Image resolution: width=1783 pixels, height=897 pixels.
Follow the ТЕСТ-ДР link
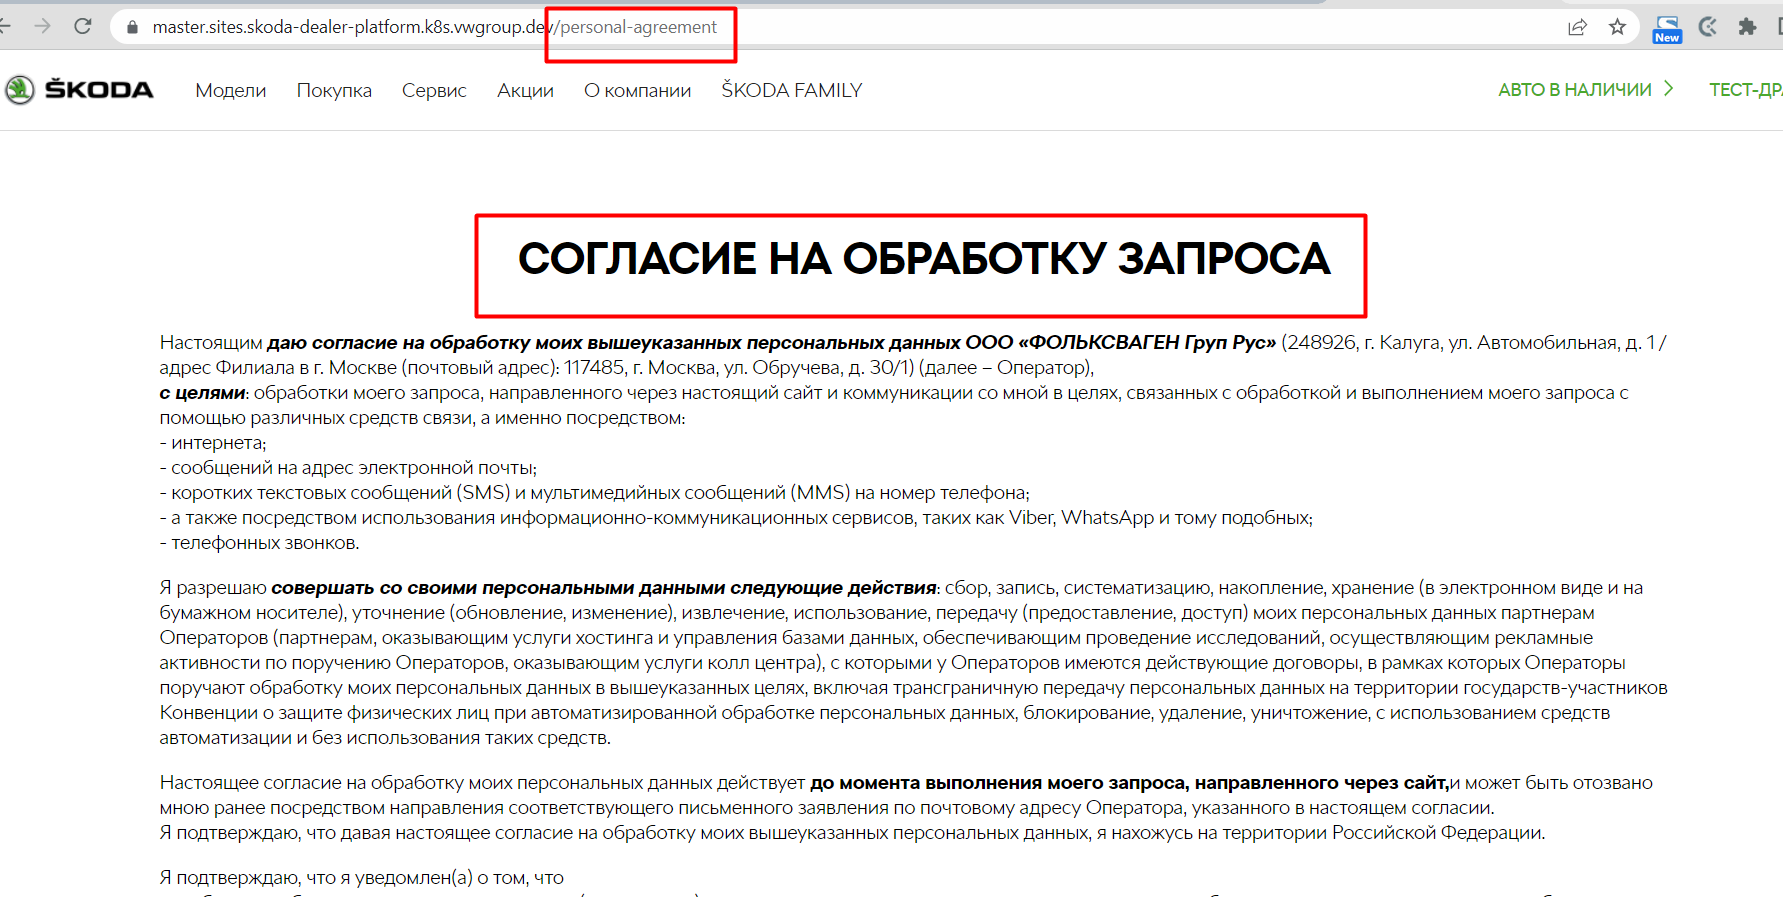coord(1746,90)
